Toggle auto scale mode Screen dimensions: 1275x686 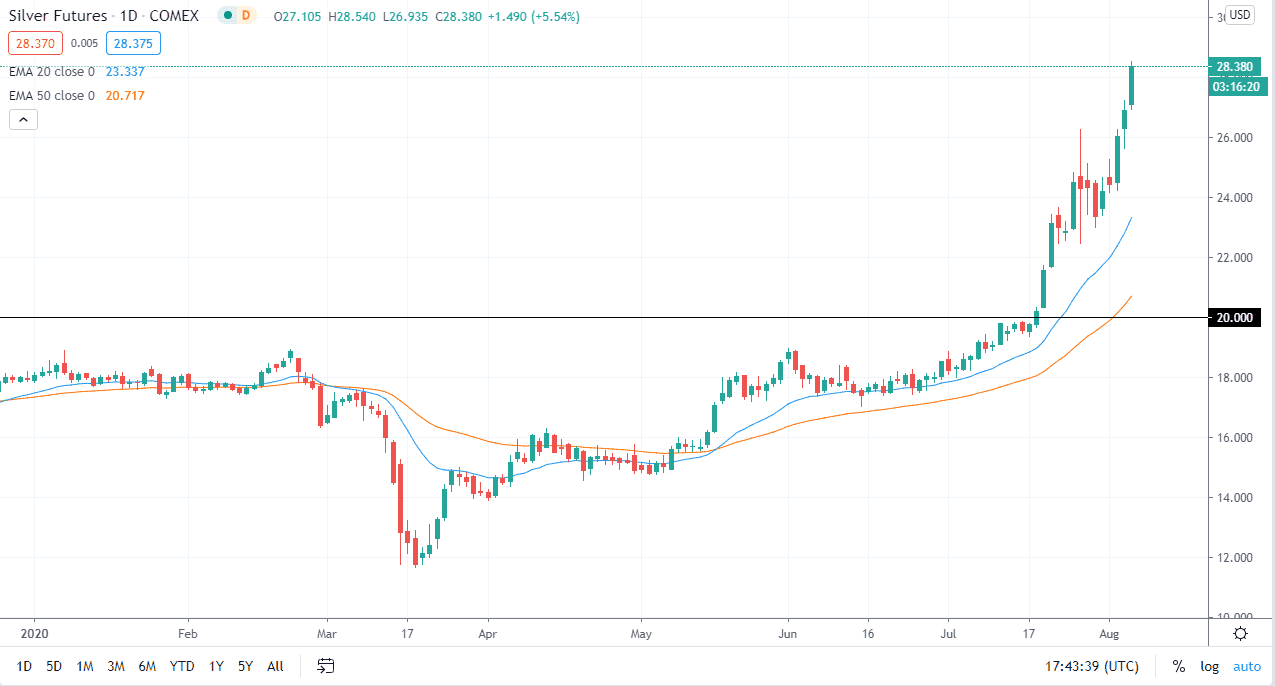(1246, 666)
